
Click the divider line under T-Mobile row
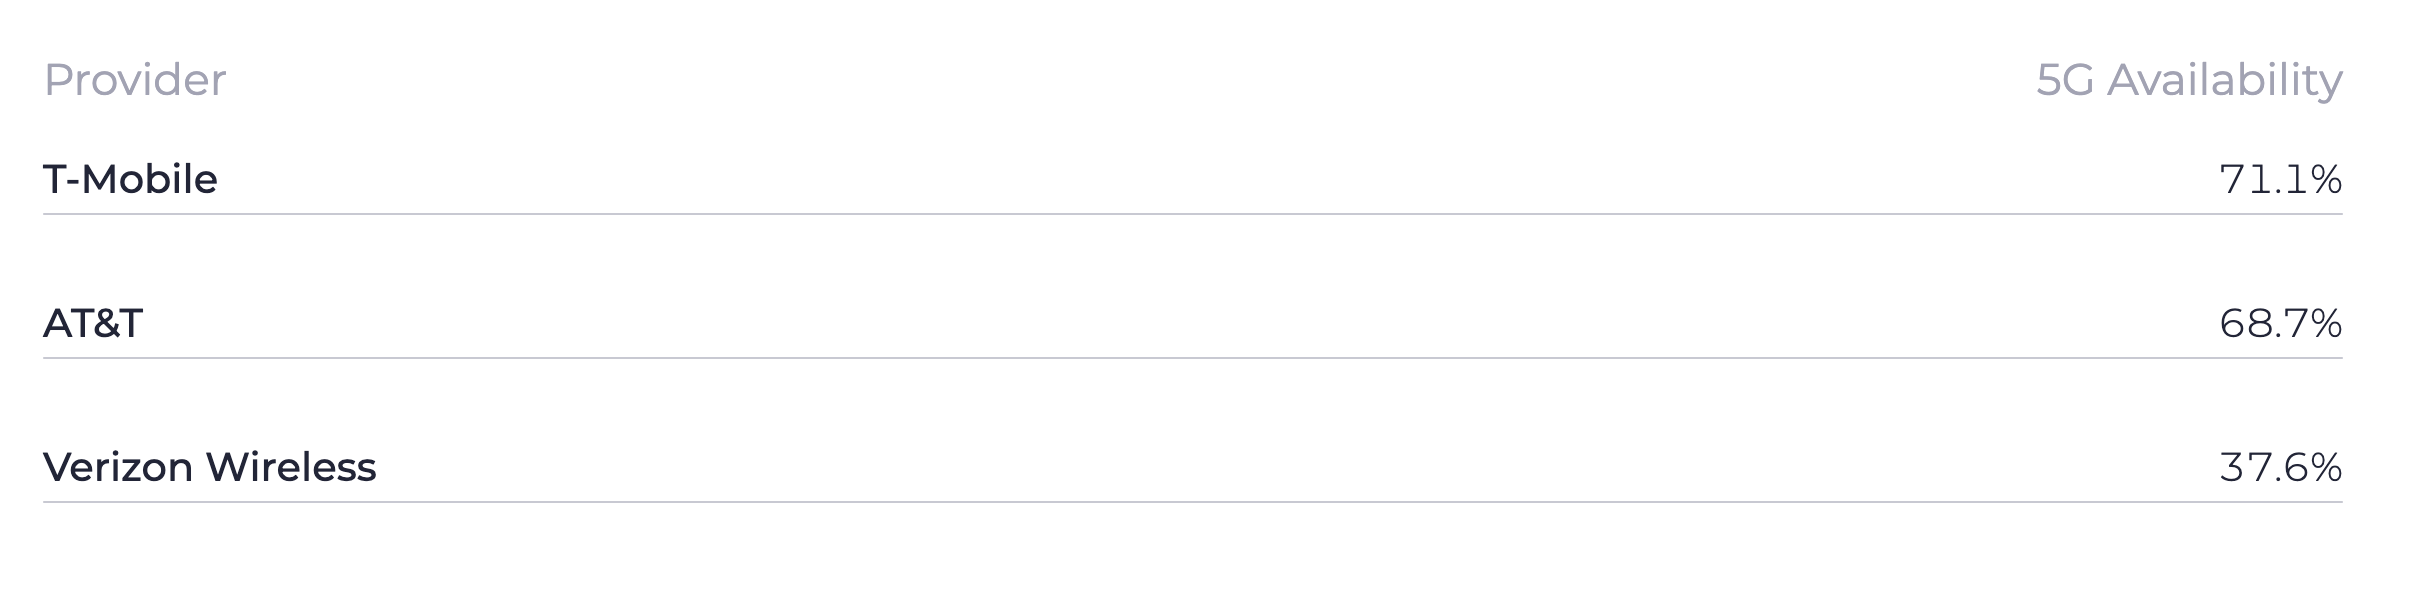[x=1192, y=214]
